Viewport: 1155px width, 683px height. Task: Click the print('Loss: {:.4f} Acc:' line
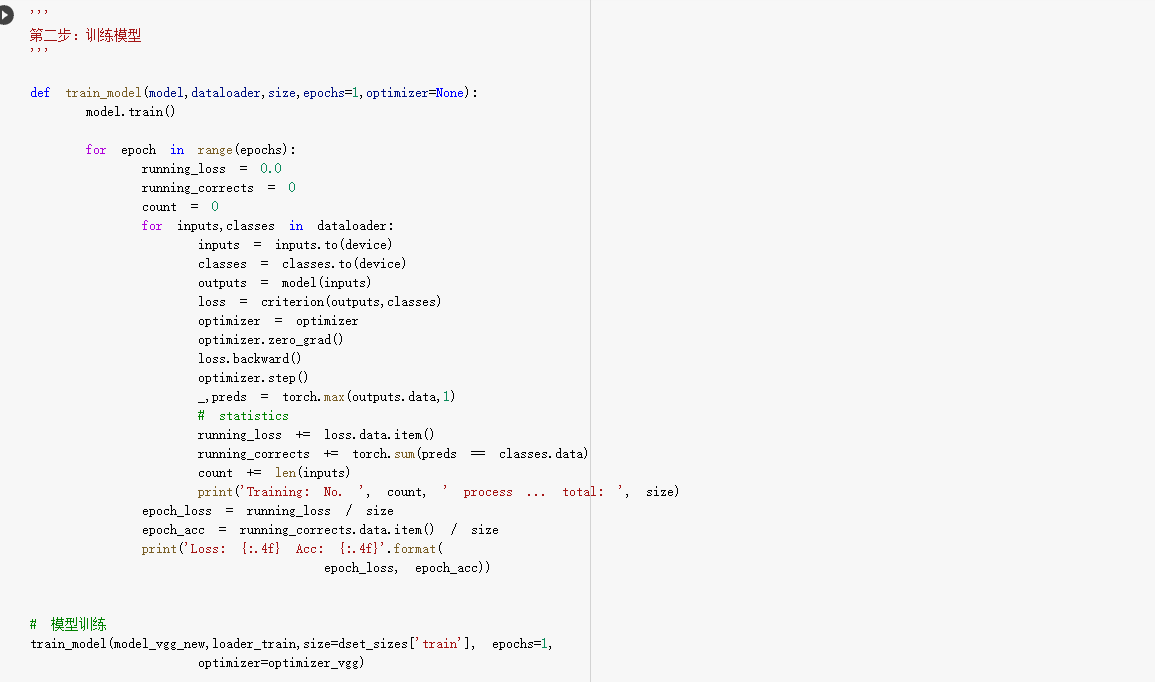coord(292,549)
